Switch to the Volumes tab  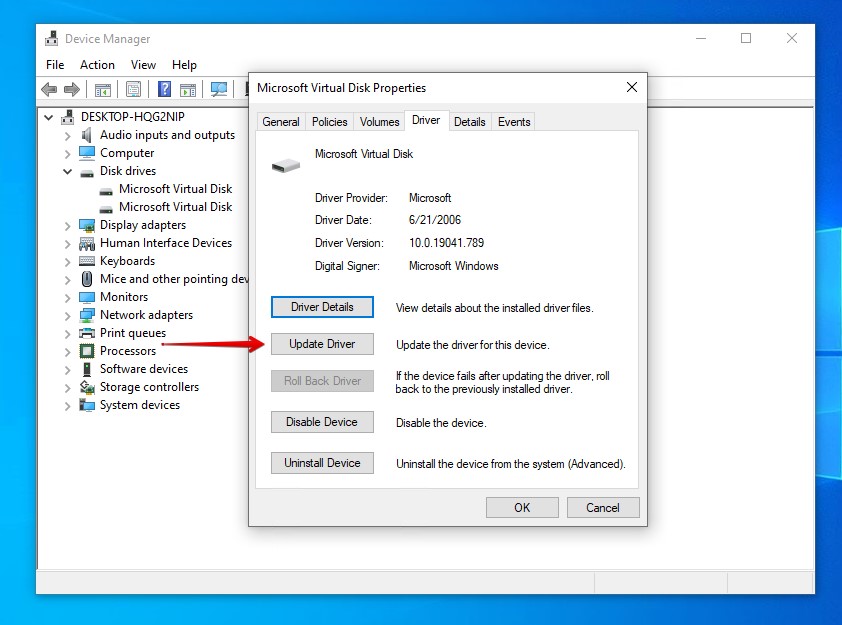coord(380,122)
